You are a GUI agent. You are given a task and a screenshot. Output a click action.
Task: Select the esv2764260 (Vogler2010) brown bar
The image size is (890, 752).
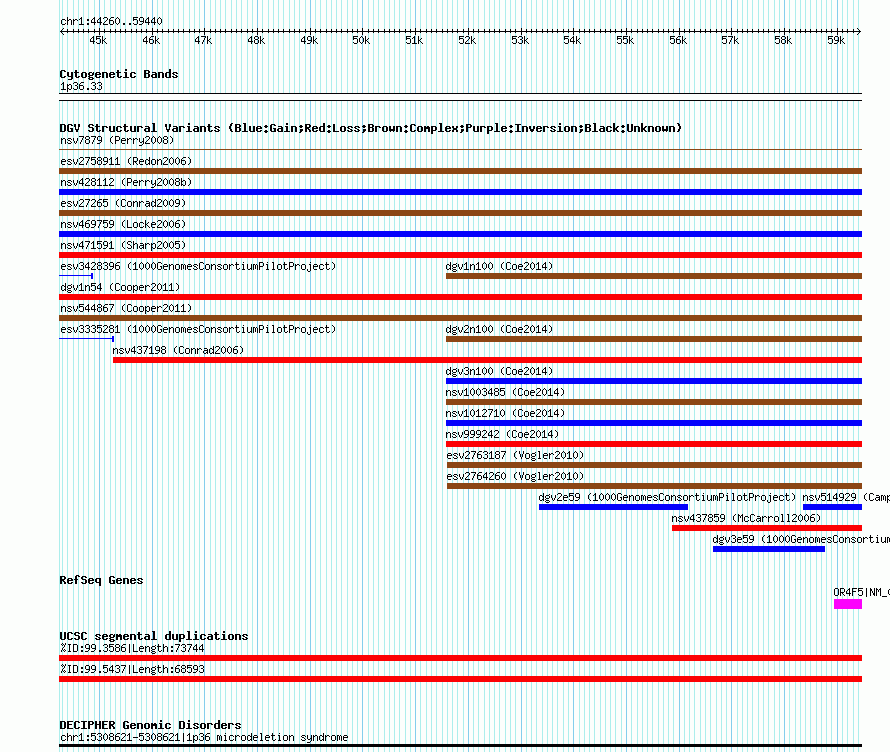[654, 486]
